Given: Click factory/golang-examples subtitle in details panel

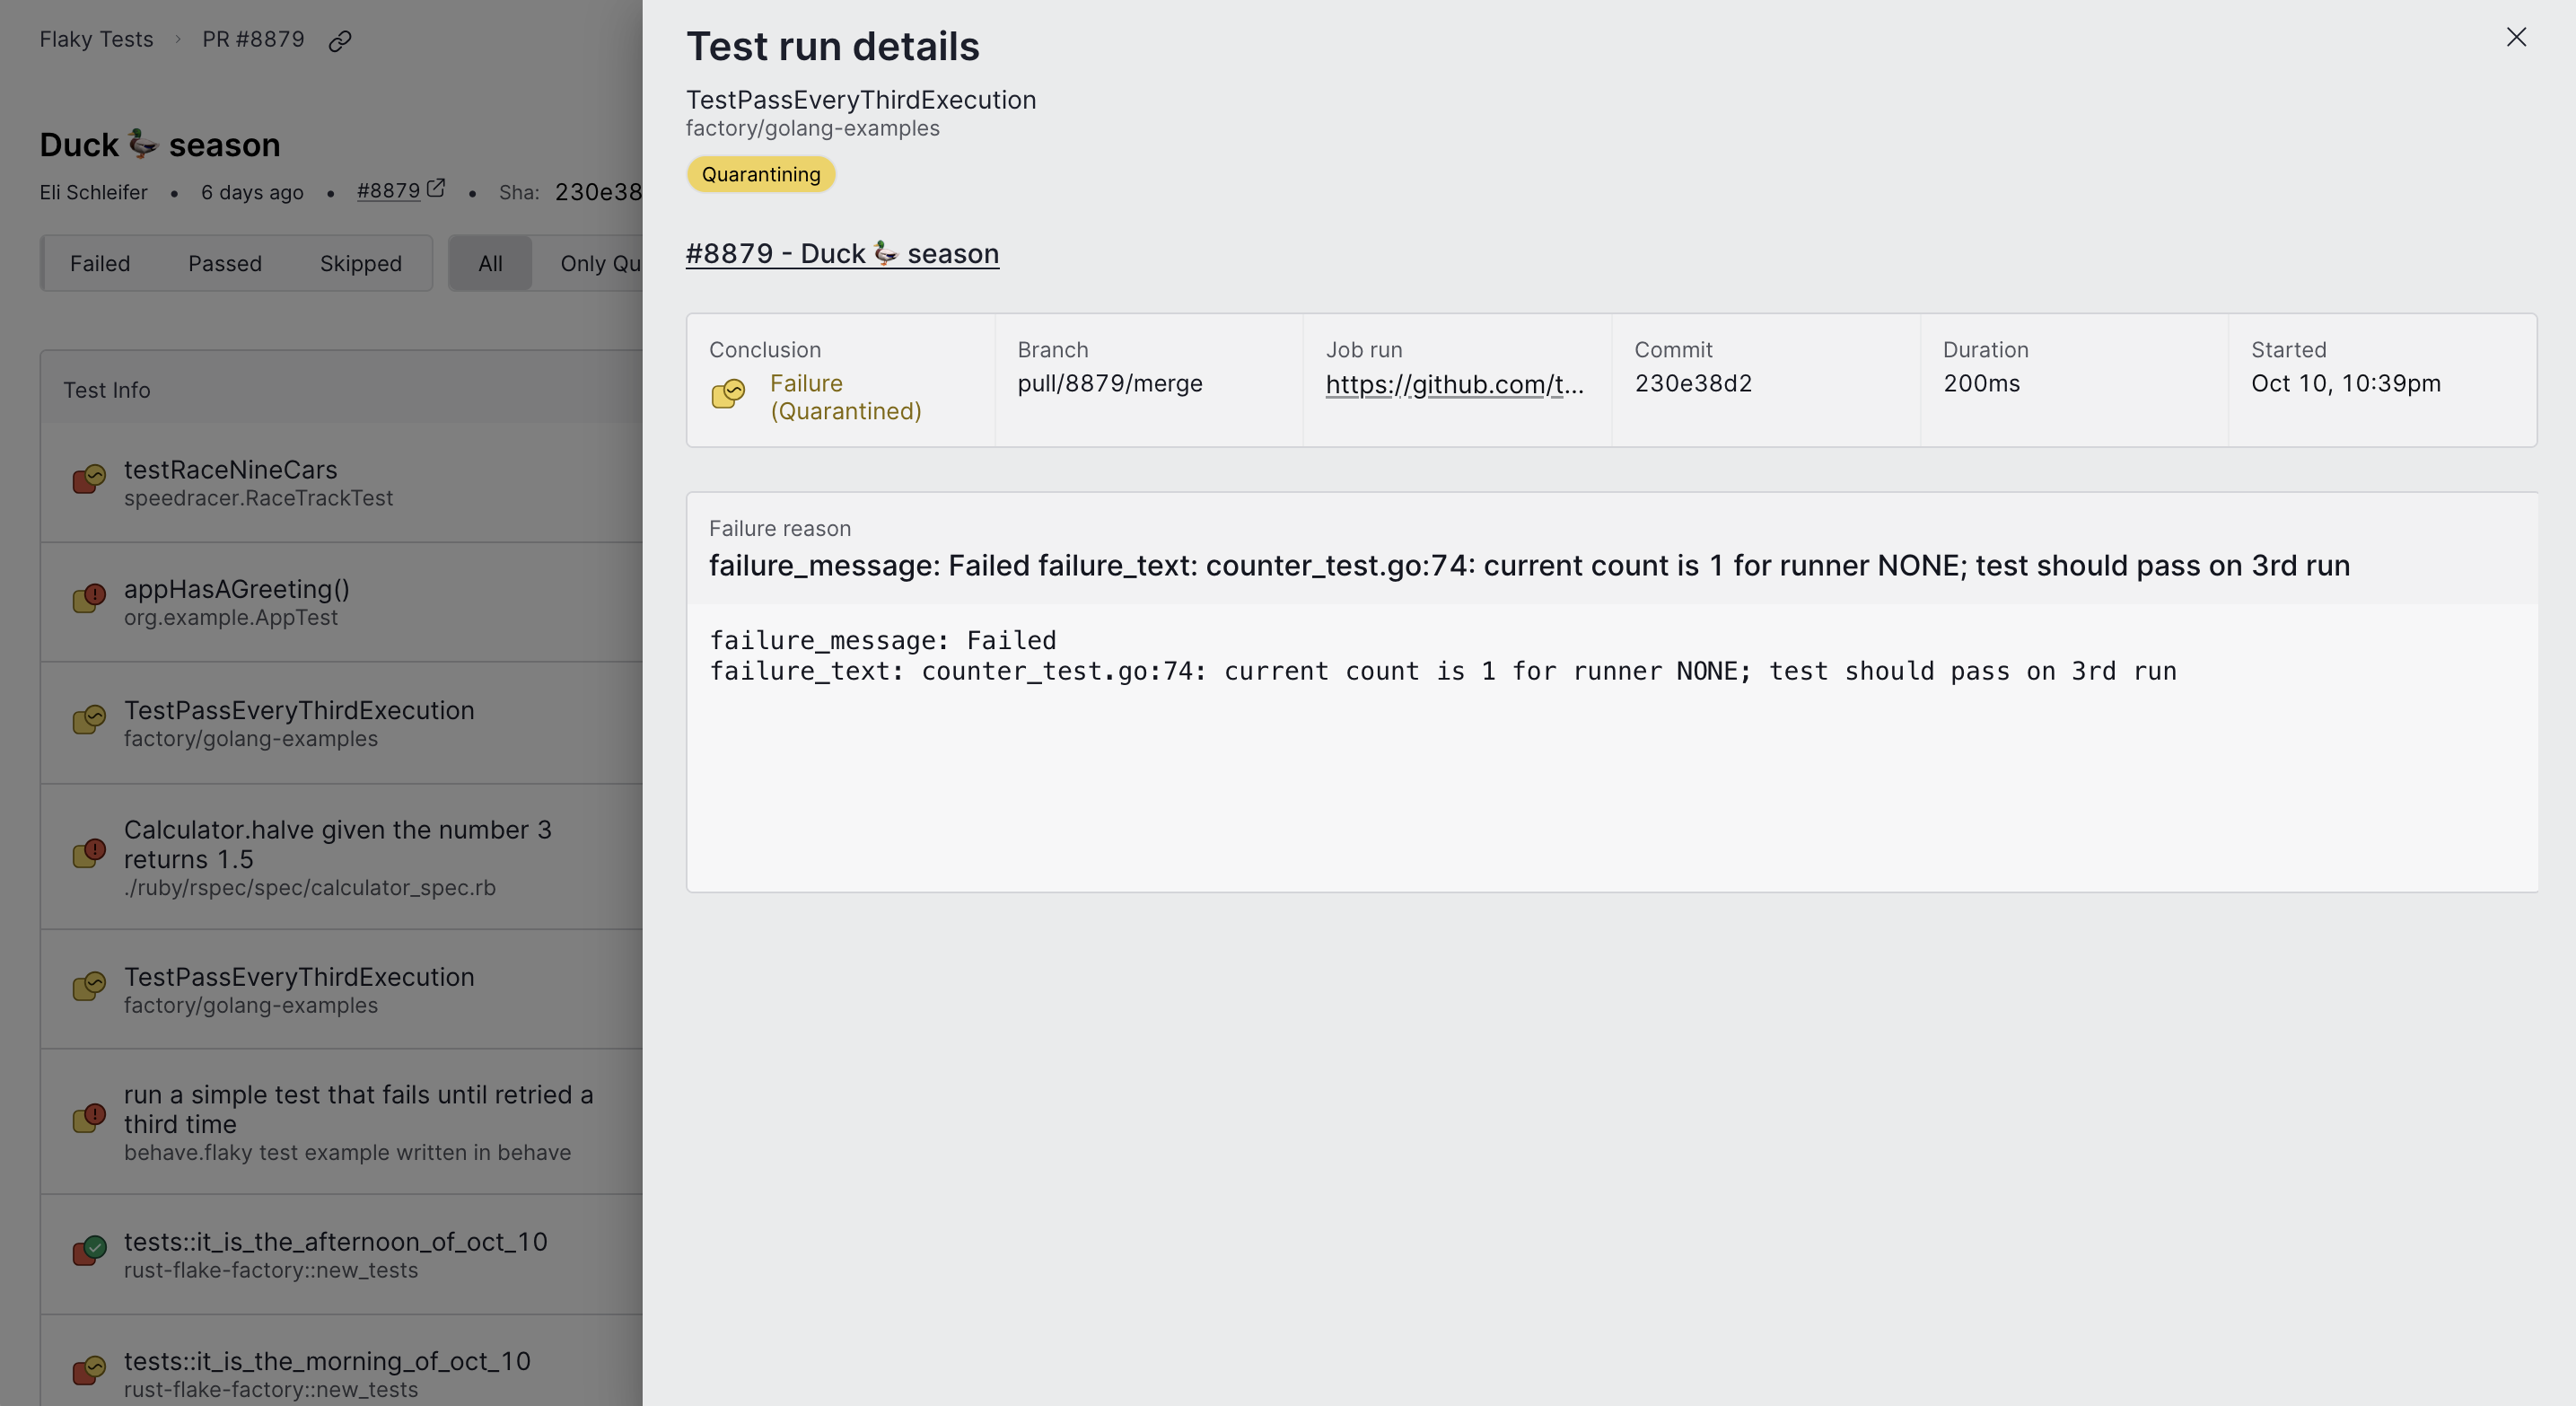Looking at the screenshot, I should [813, 128].
